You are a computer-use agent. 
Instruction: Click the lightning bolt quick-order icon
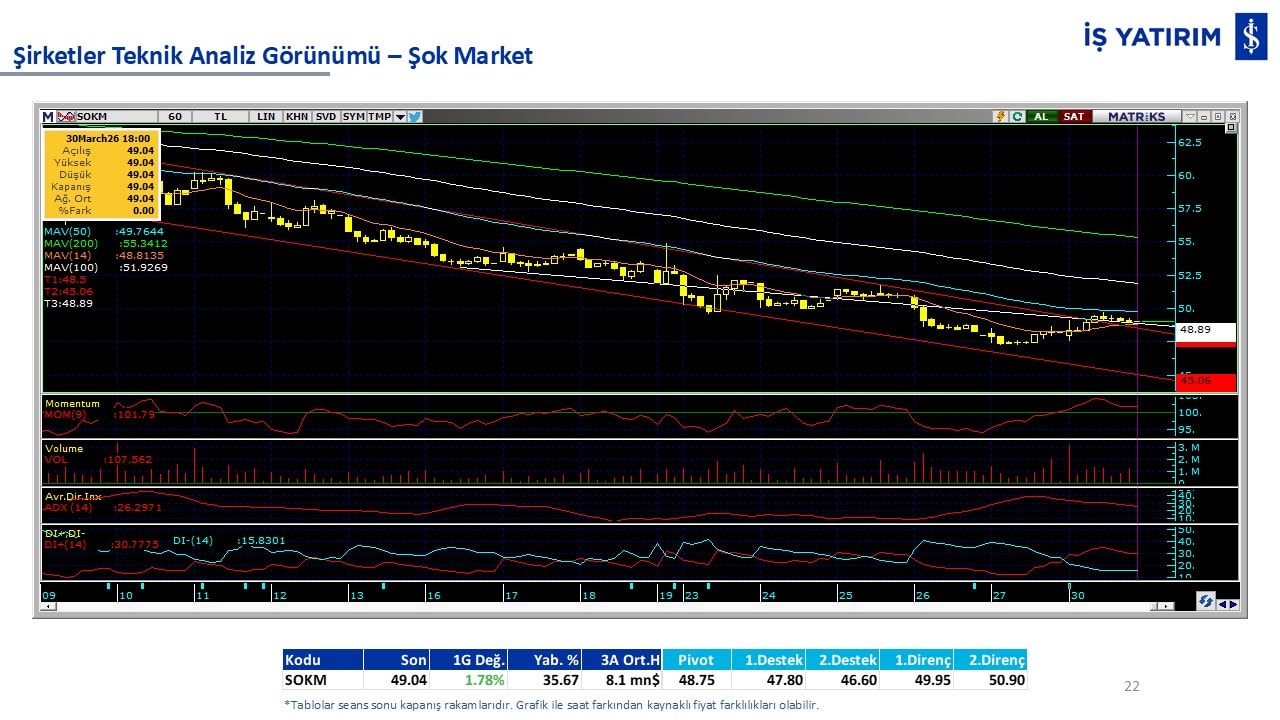(x=999, y=117)
